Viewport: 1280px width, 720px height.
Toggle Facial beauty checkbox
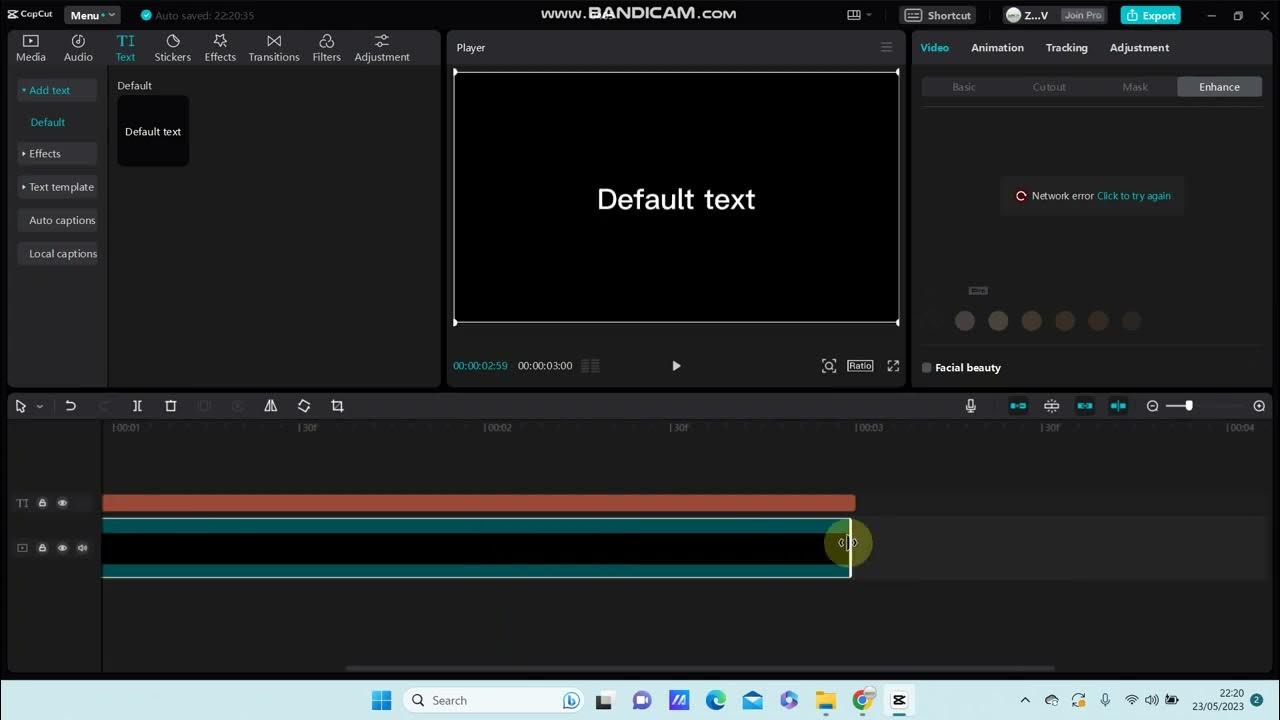[926, 368]
